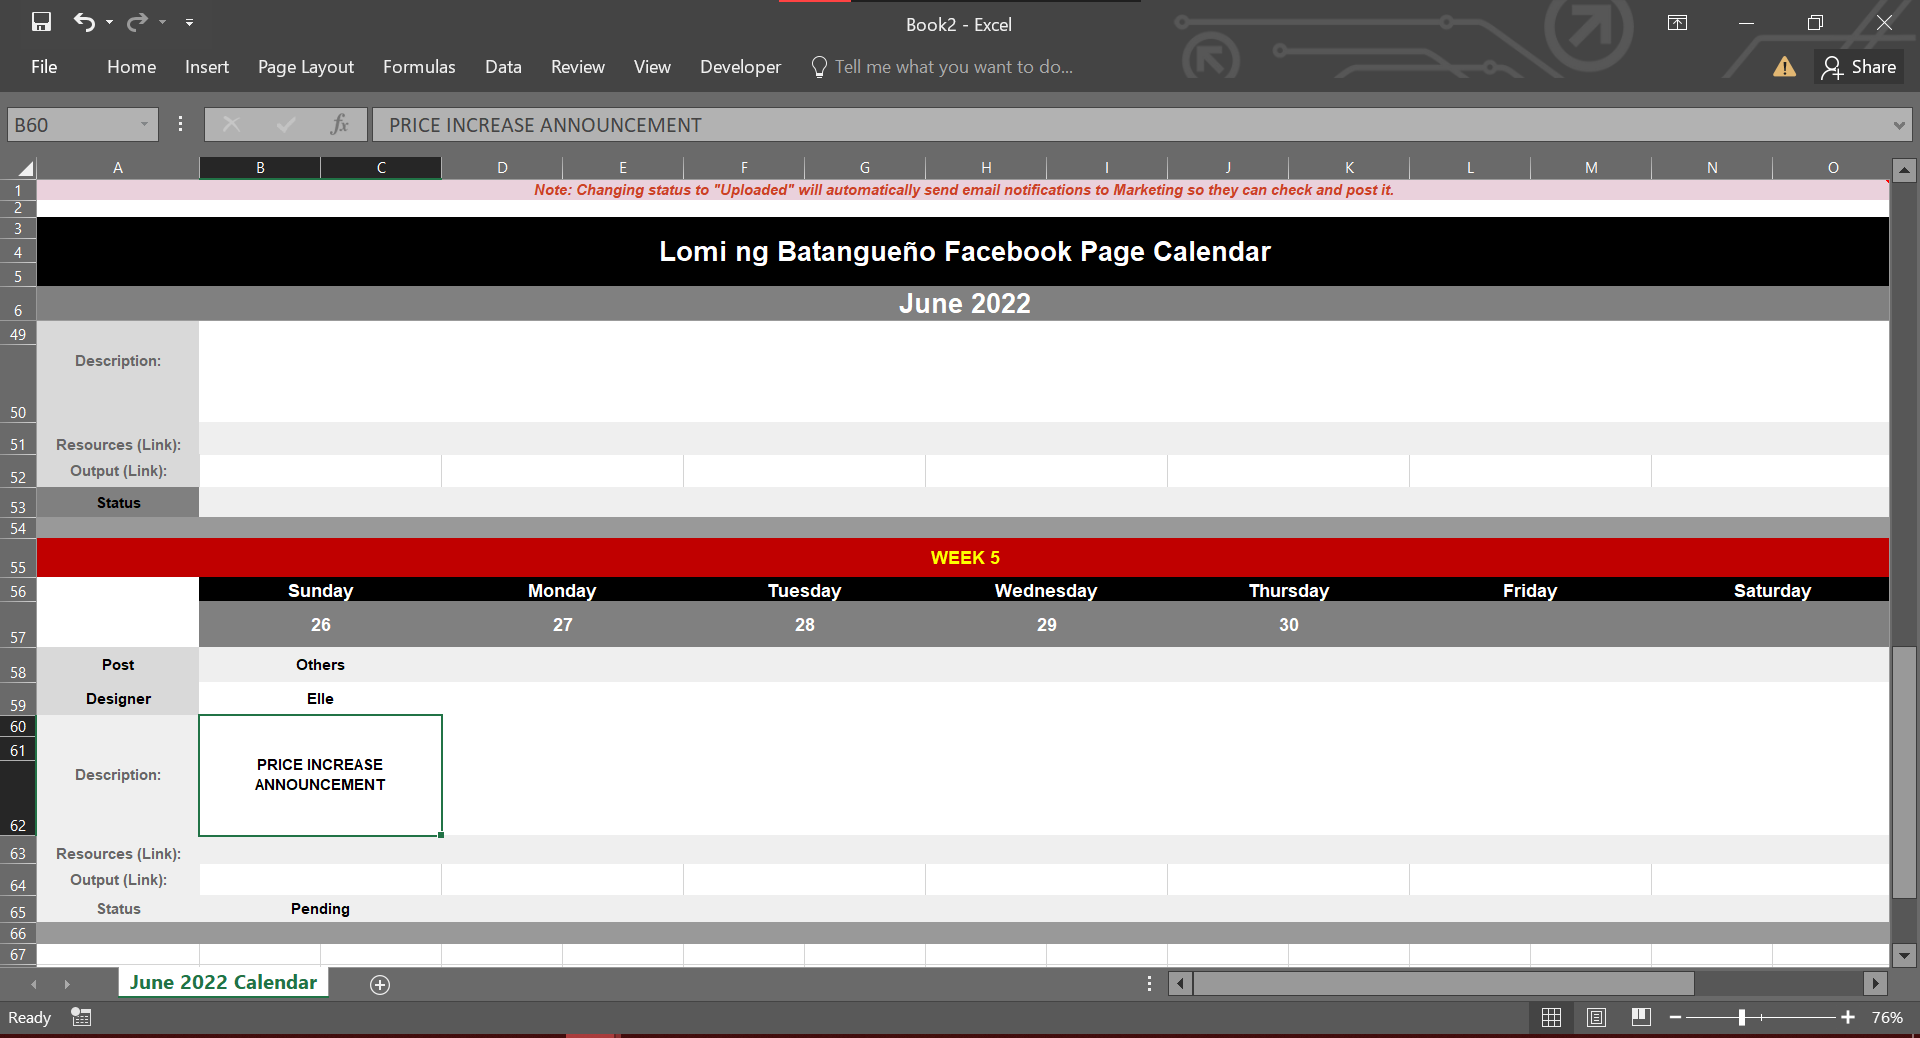Click the Redo arrow icon
The height and width of the screenshot is (1038, 1920).
pos(137,22)
